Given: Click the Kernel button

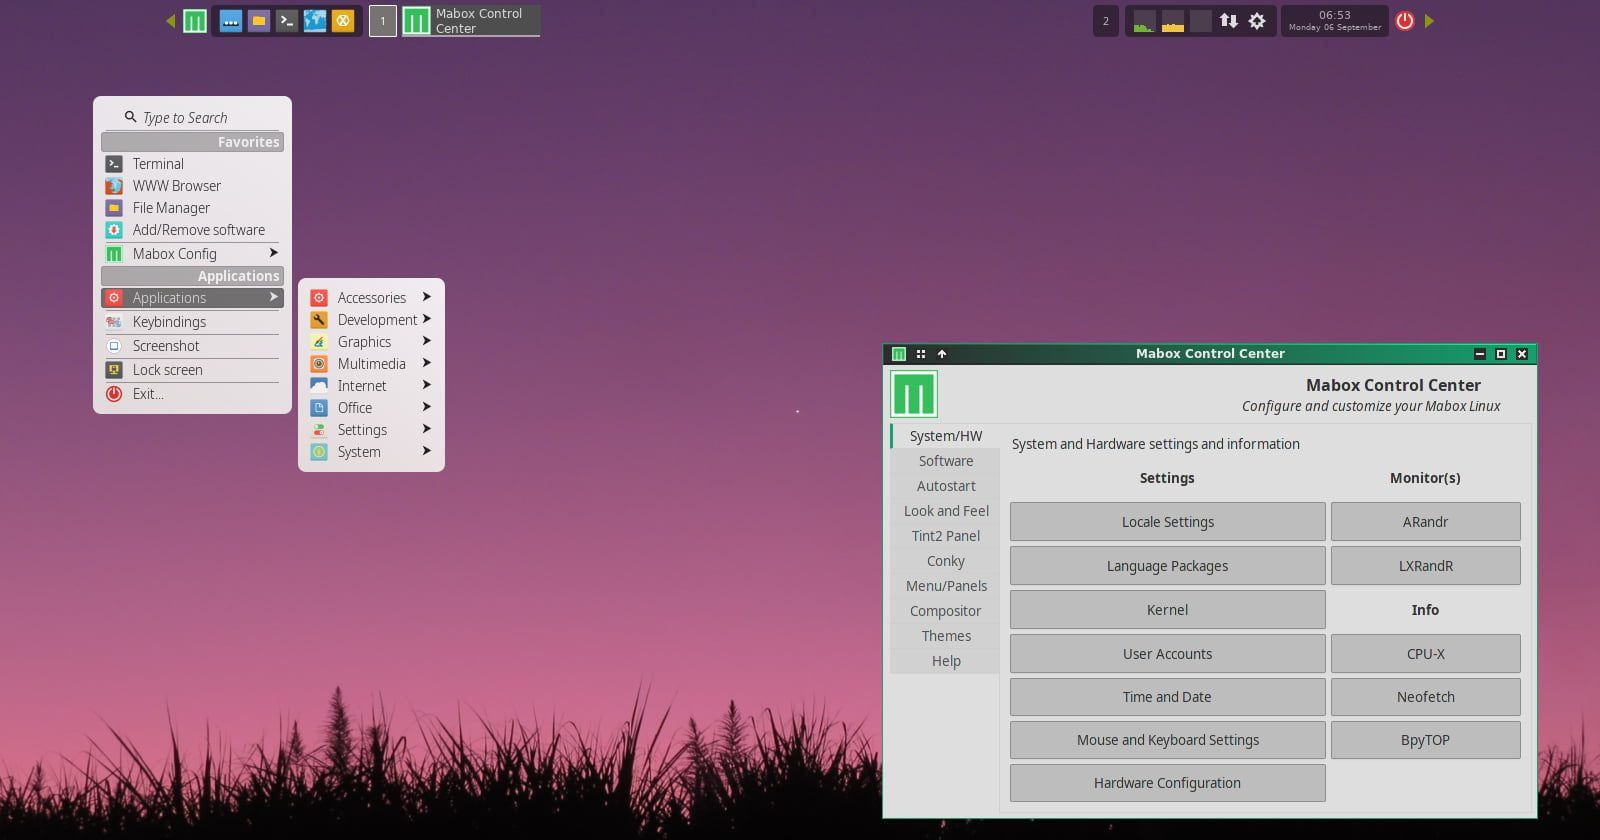Looking at the screenshot, I should coord(1167,610).
